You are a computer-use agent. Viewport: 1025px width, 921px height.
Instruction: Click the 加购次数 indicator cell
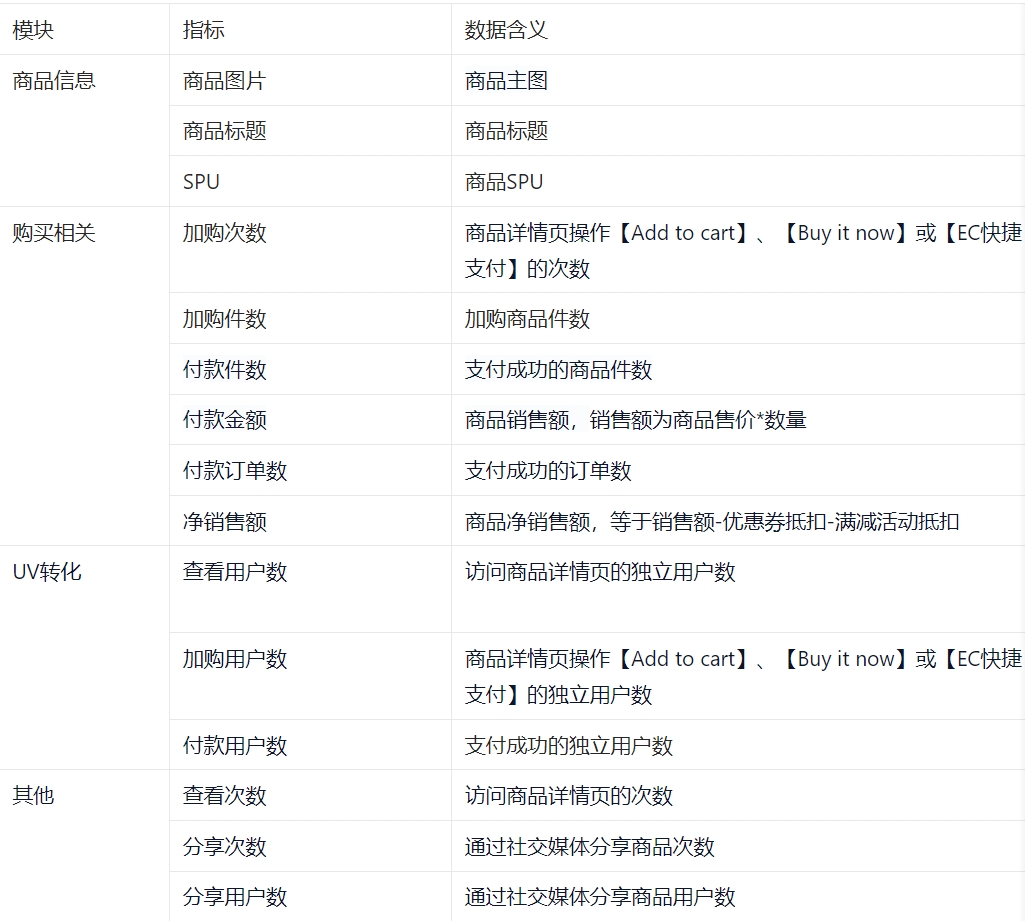click(225, 233)
